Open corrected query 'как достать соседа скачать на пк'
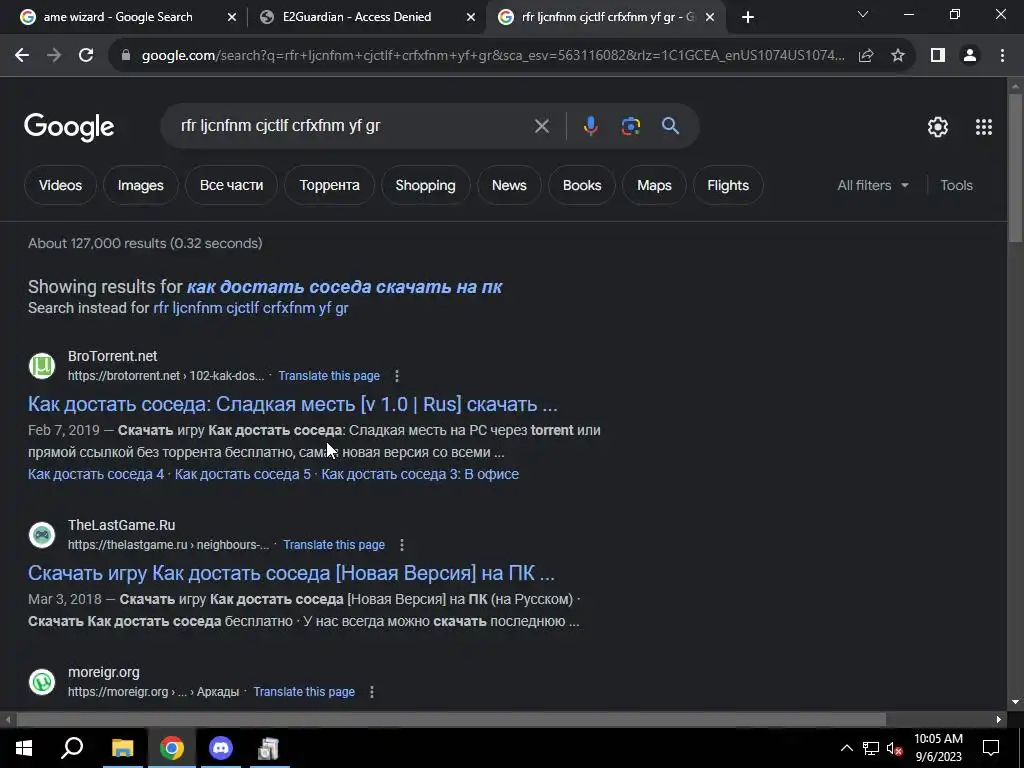The width and height of the screenshot is (1024, 768). [x=345, y=287]
